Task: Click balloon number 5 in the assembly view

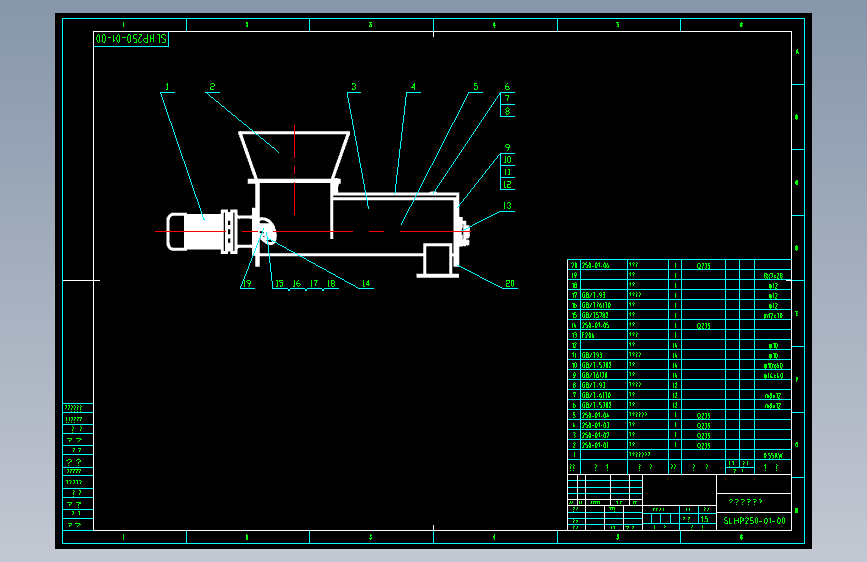Action: tap(476, 87)
